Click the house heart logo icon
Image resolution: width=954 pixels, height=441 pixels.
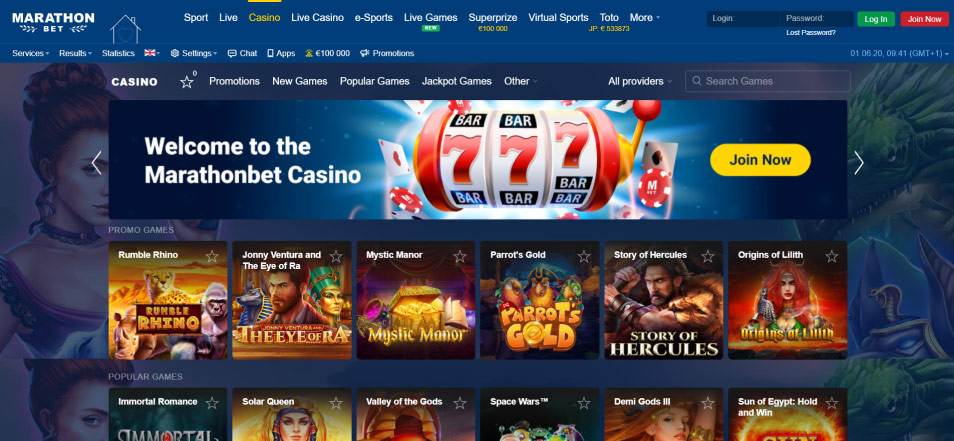click(125, 29)
